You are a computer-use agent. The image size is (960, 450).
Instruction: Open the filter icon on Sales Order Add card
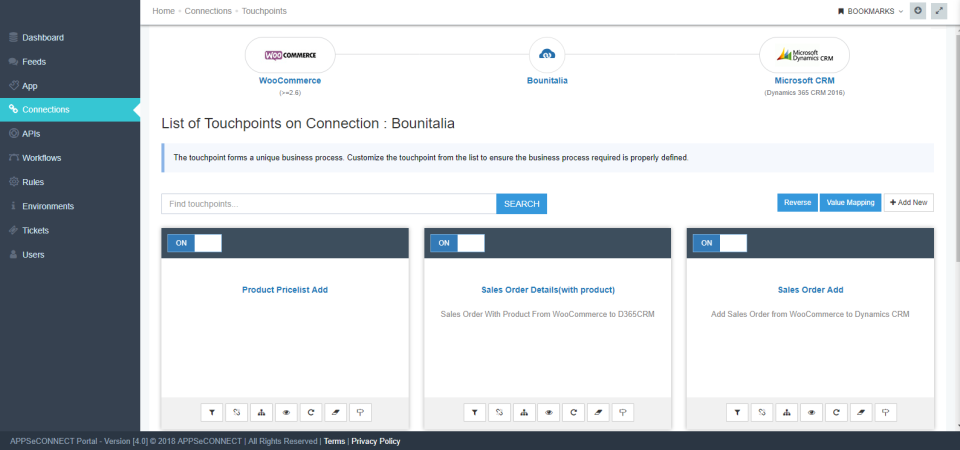coord(737,413)
